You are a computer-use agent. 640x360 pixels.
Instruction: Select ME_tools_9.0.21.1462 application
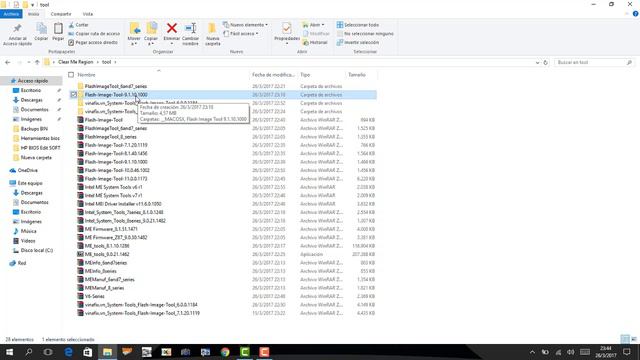click(107, 254)
